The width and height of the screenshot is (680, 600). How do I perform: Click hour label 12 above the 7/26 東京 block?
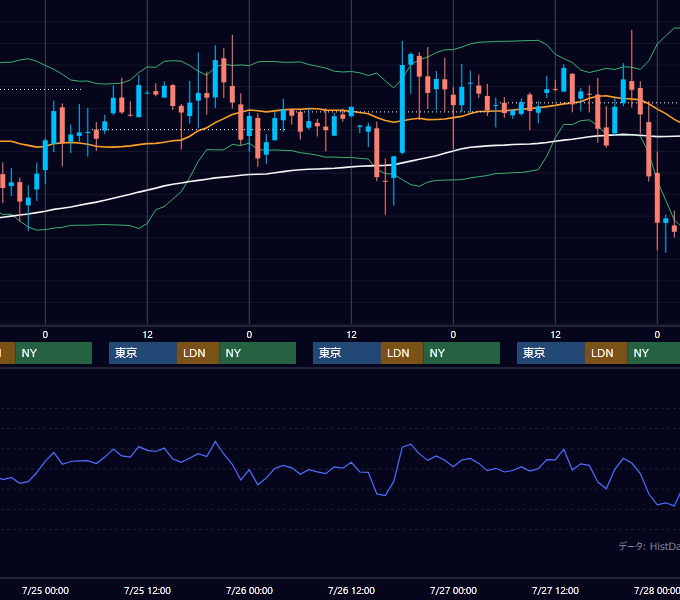click(351, 335)
